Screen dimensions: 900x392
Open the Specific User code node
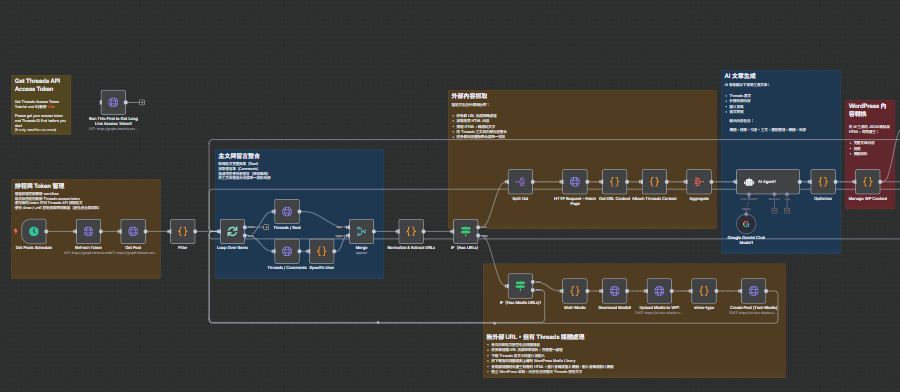pos(322,251)
